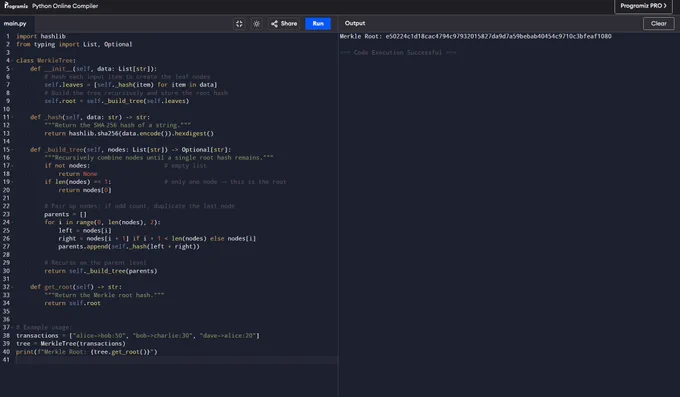Click the 'left = nodes[i]' line
Screen dimensions: 680x397
pos(85,230)
